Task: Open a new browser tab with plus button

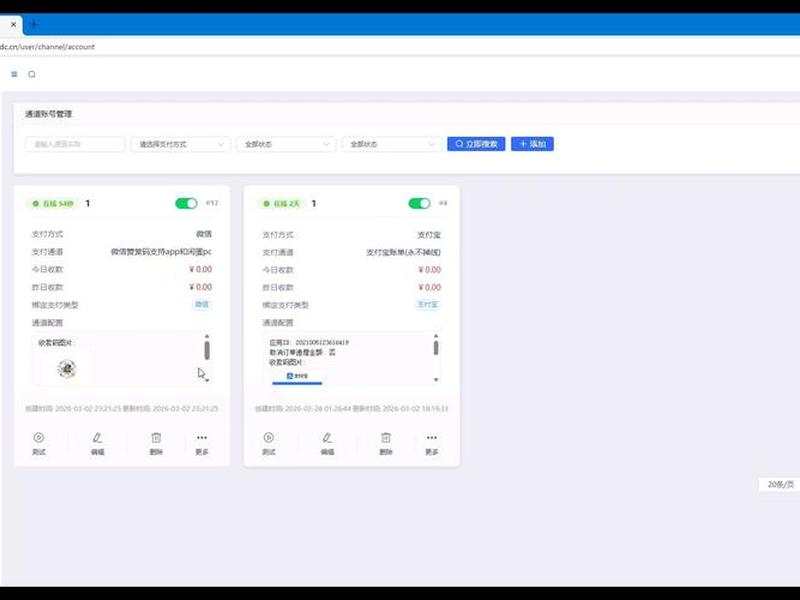Action: click(34, 24)
